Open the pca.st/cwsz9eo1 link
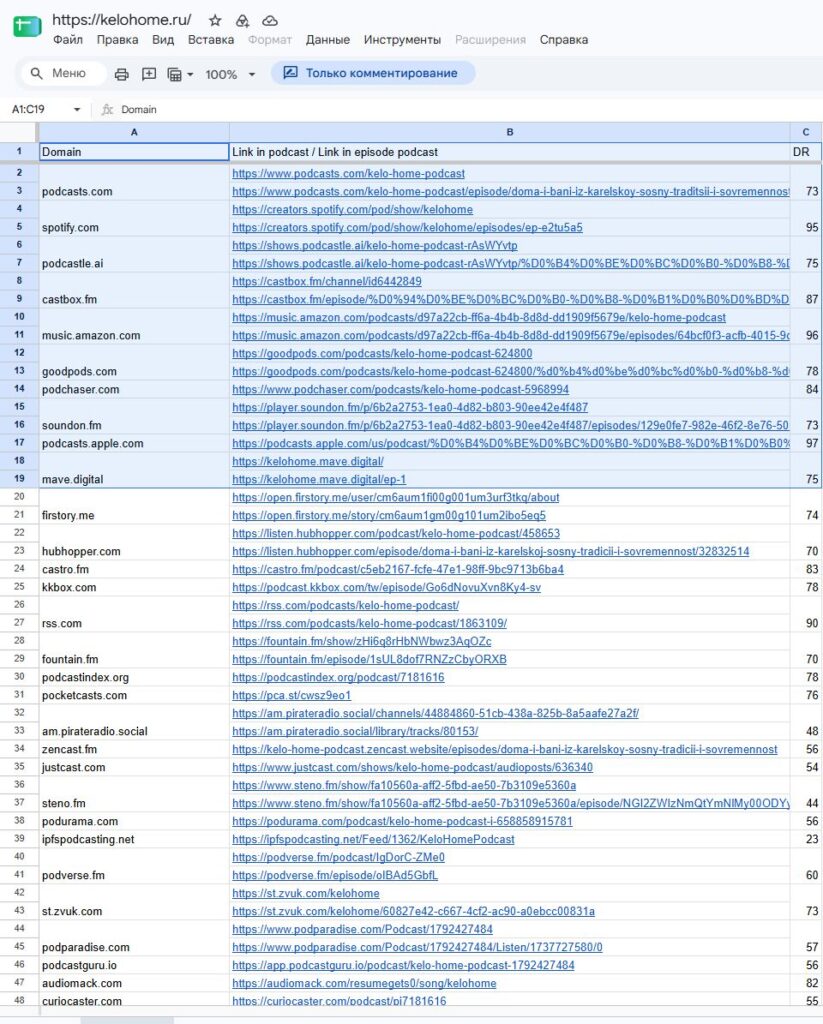 click(x=291, y=696)
